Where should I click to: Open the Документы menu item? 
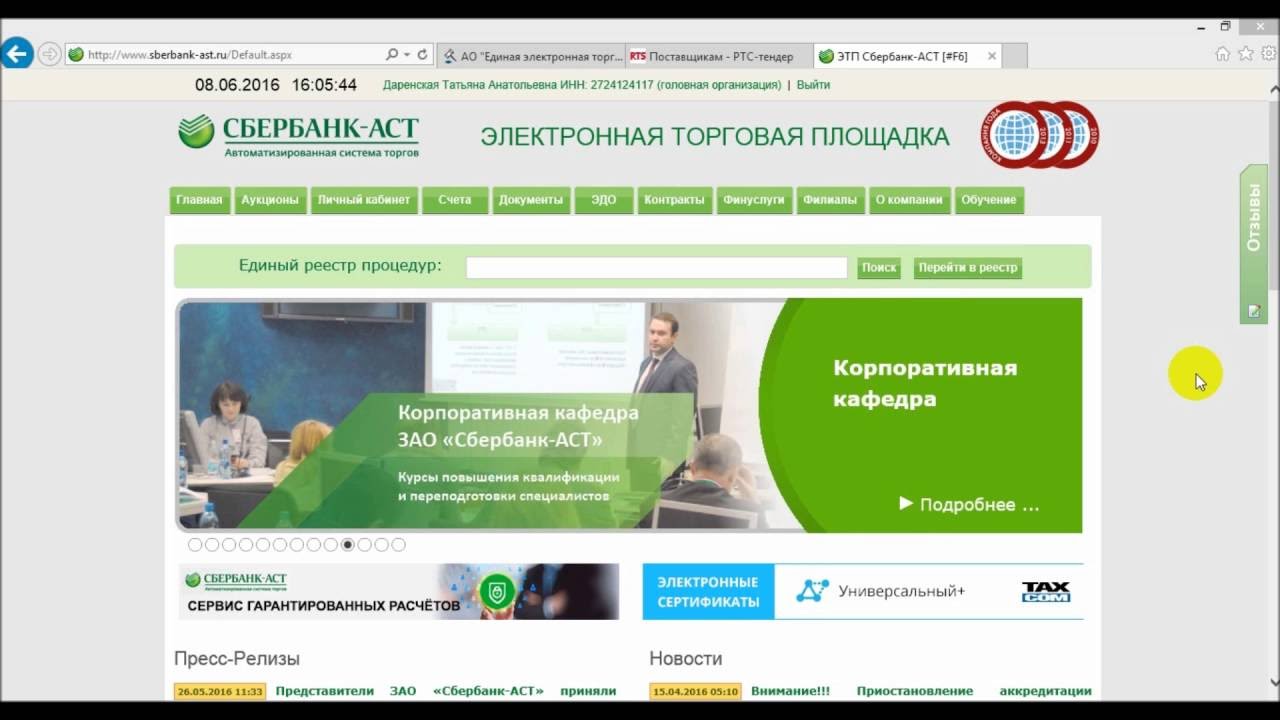[x=531, y=200]
